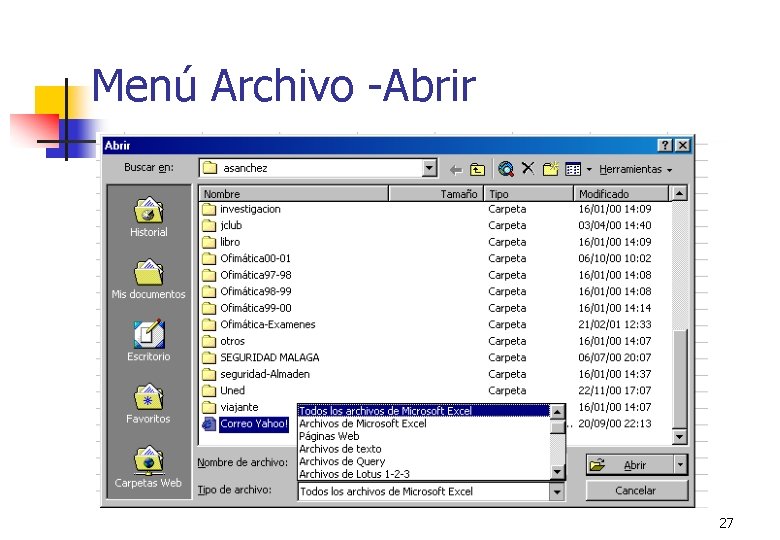Select the jclub folder icon
Screen dimensions: 780x540
(x=209, y=226)
